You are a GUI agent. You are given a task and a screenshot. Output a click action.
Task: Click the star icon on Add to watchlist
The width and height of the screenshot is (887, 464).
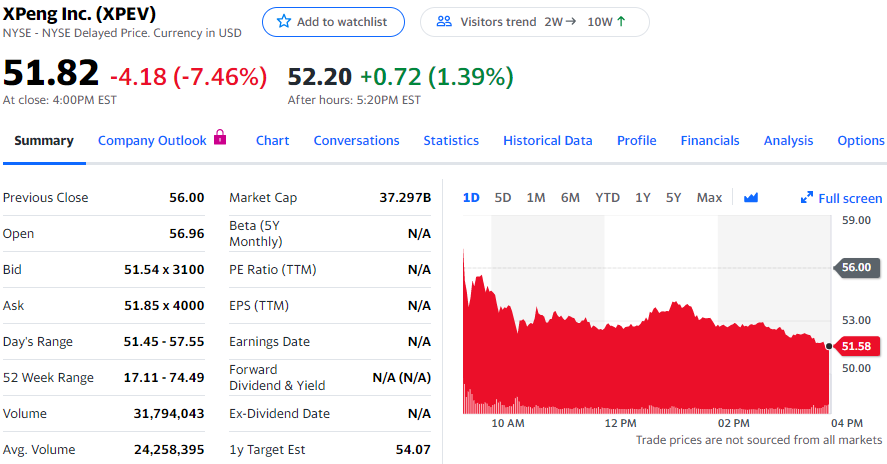[284, 22]
